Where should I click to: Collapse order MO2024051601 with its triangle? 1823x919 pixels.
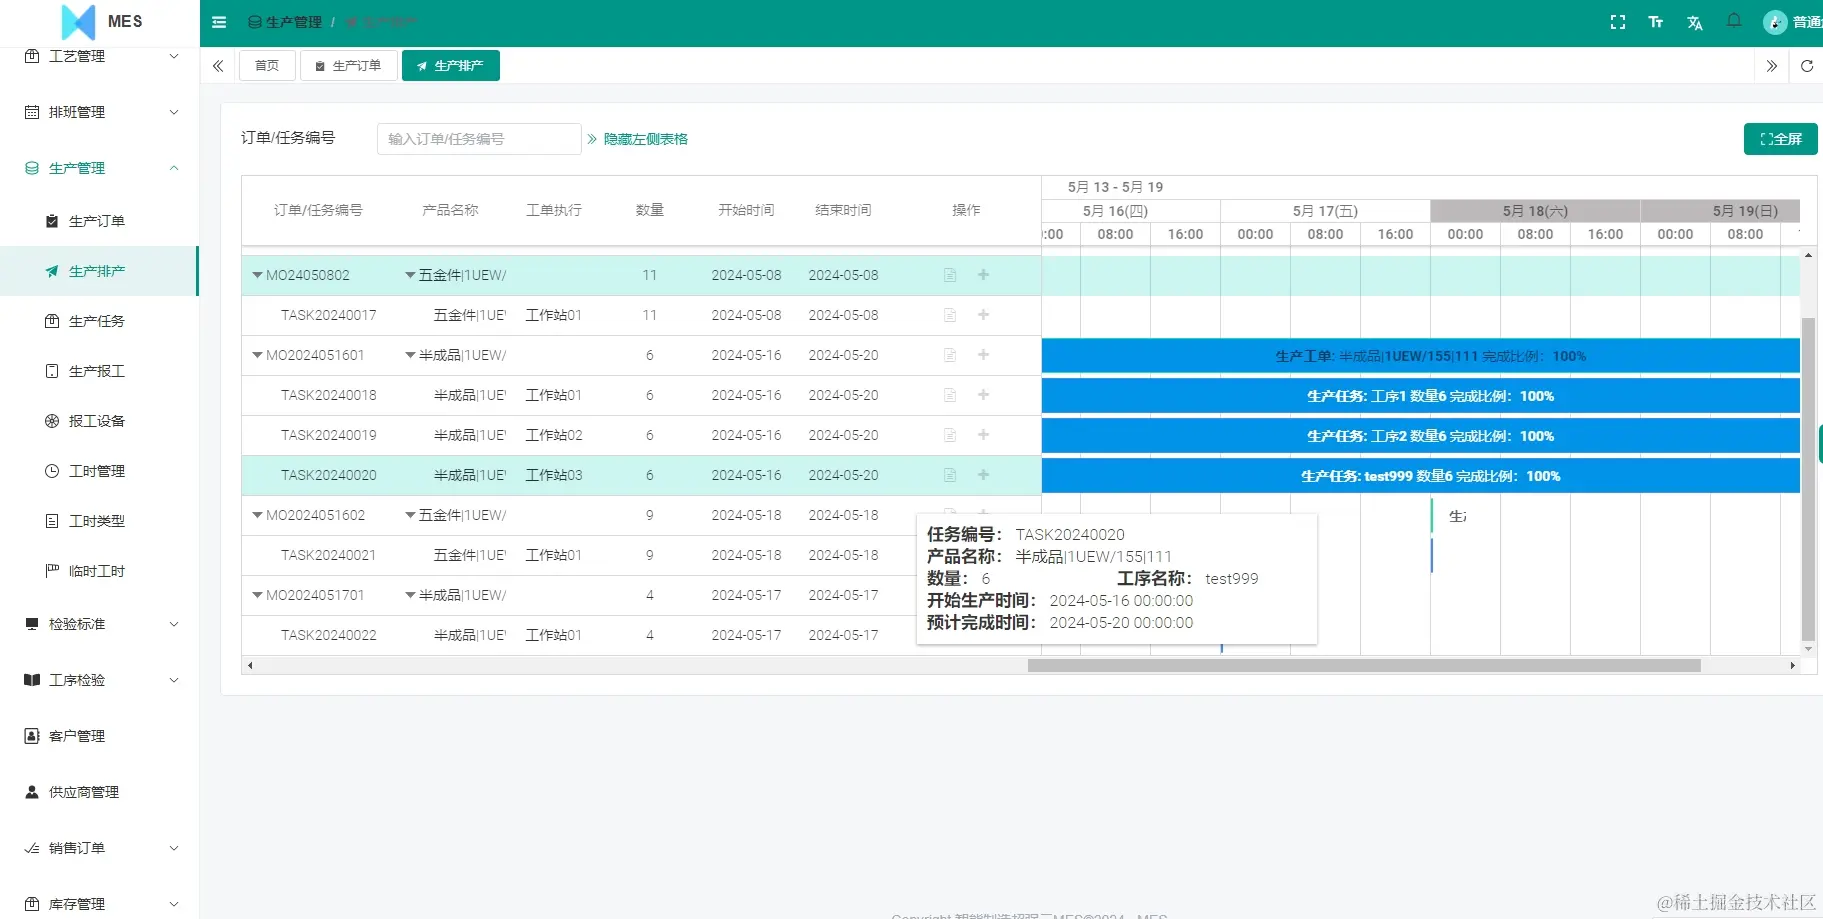point(257,355)
